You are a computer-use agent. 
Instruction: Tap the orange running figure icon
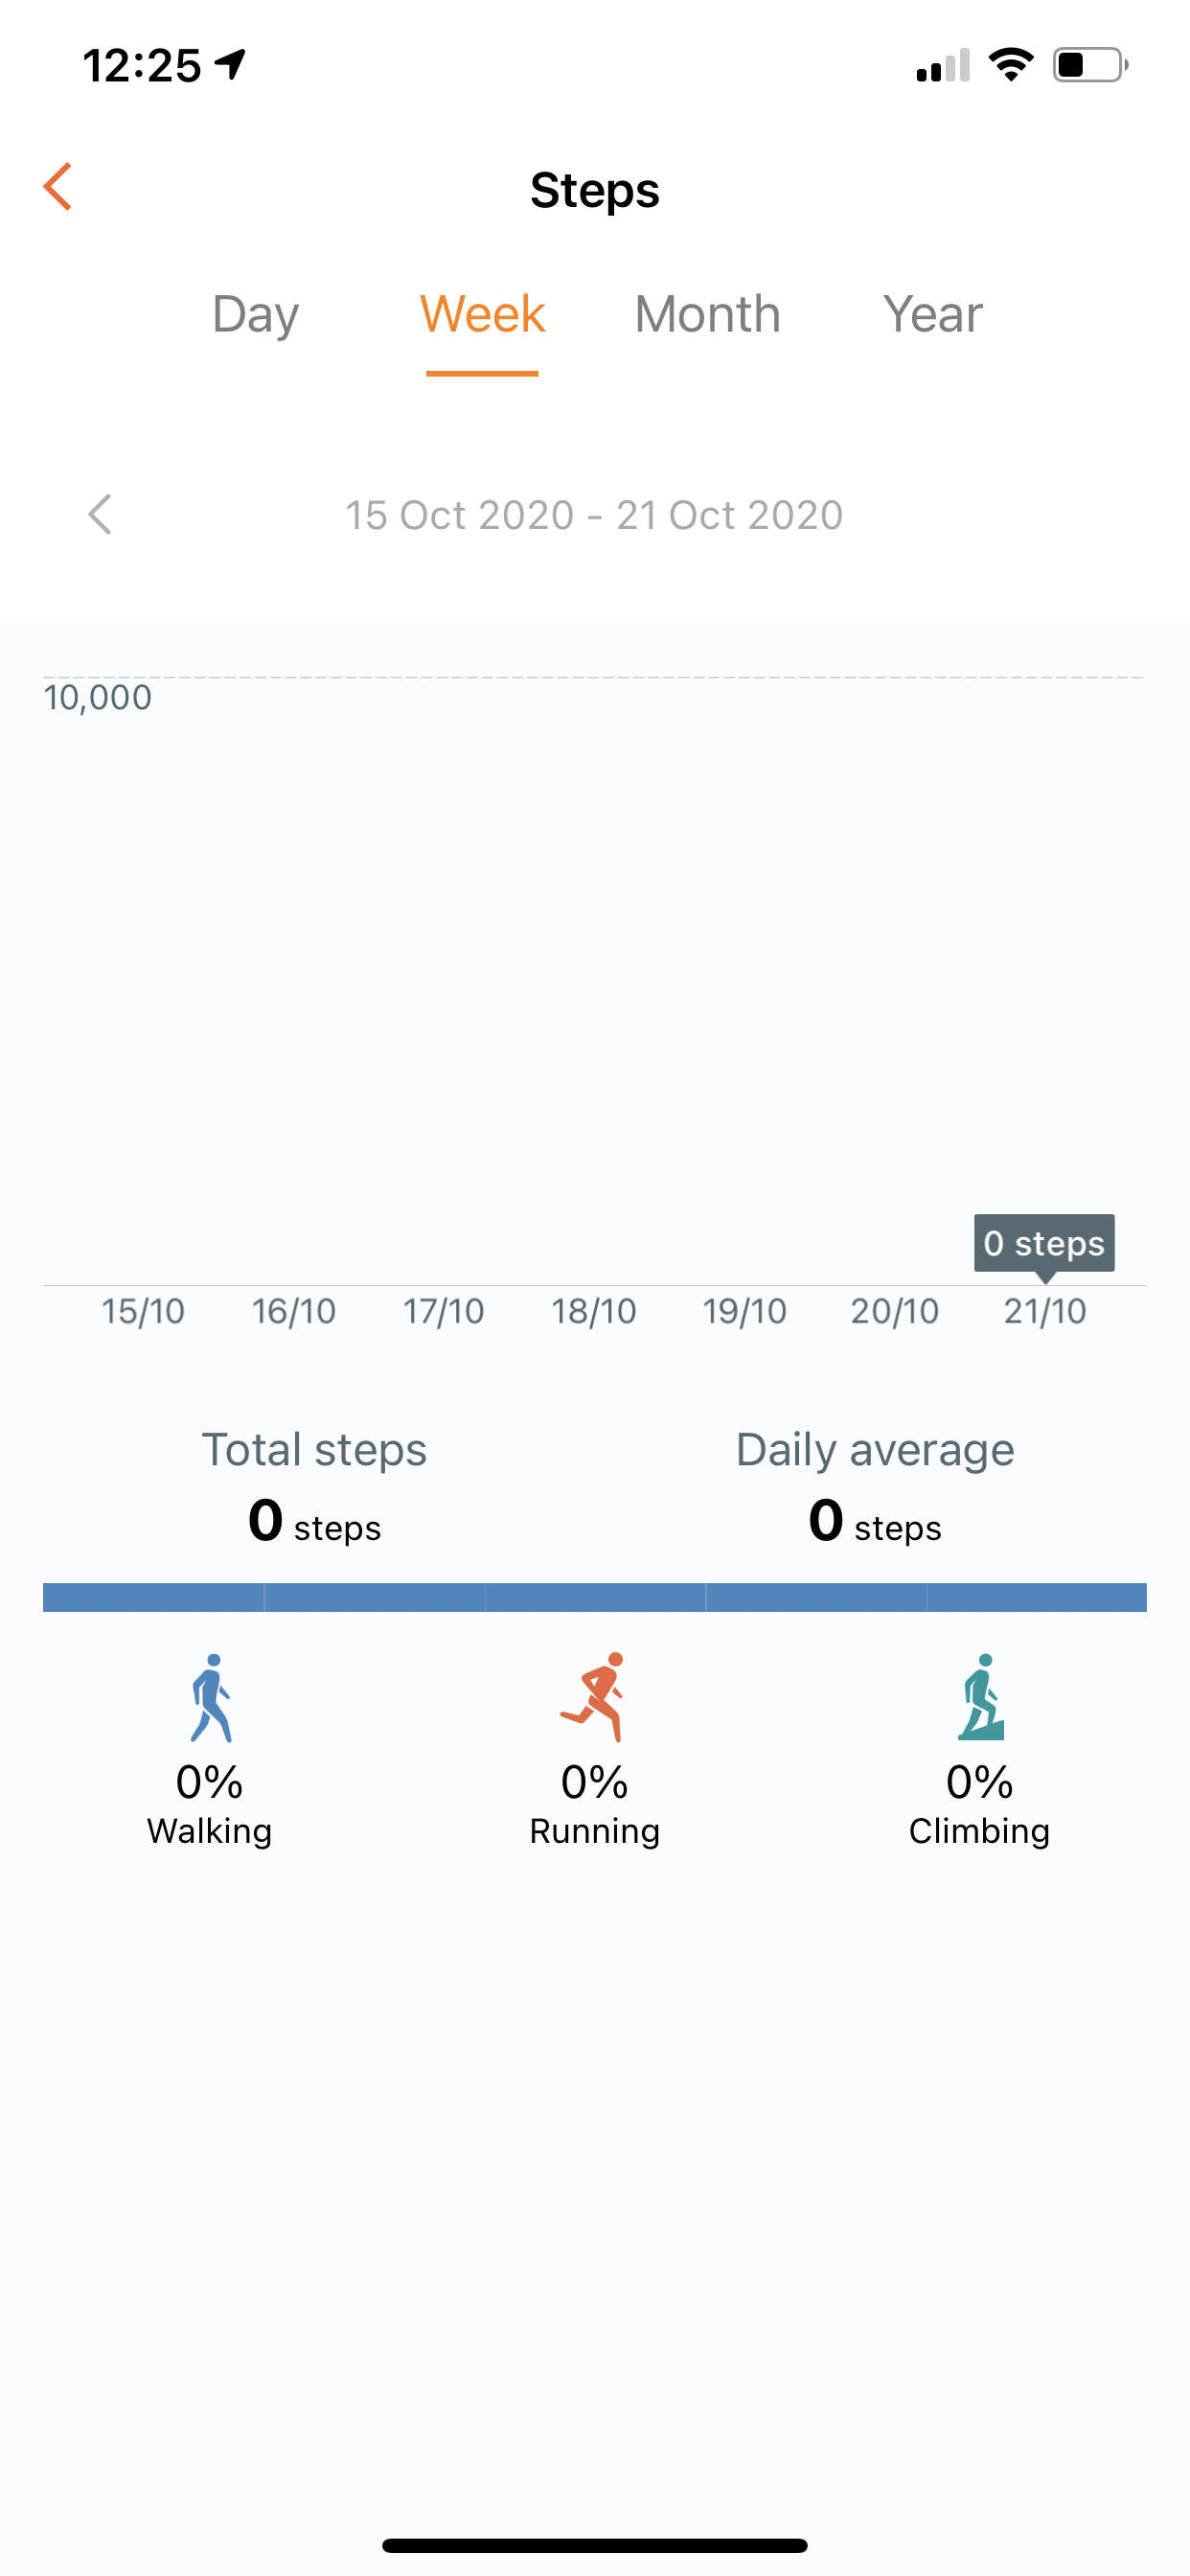[x=594, y=1698]
